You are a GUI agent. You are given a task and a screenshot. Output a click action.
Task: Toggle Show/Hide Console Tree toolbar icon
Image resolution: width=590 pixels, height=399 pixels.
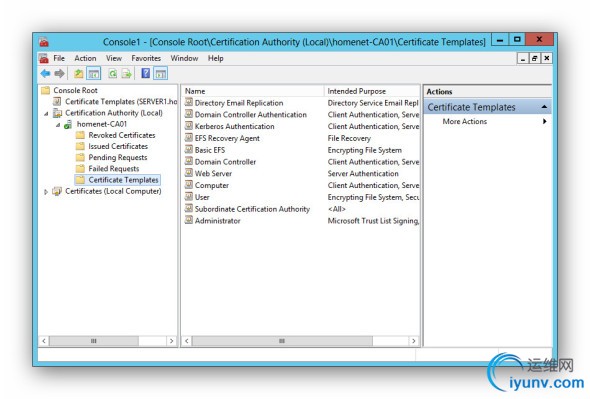[x=93, y=73]
